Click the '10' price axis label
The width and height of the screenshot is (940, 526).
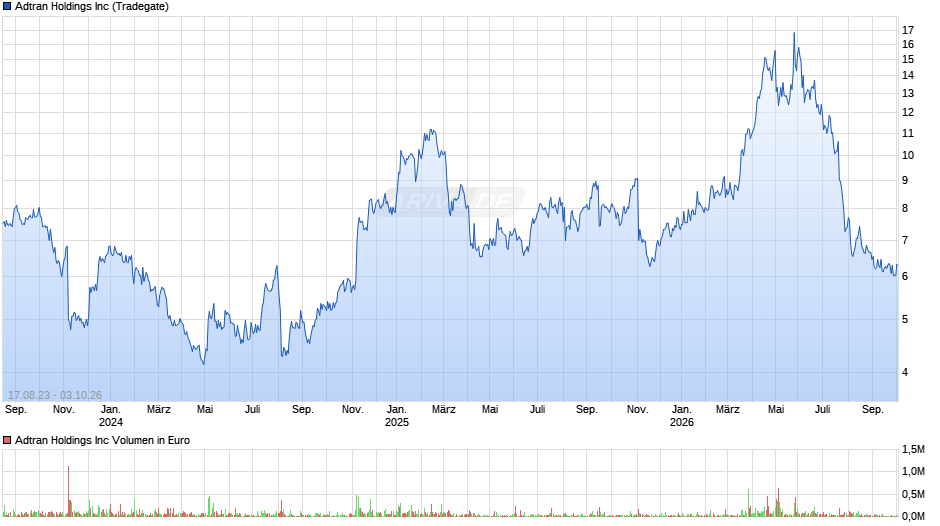click(908, 155)
